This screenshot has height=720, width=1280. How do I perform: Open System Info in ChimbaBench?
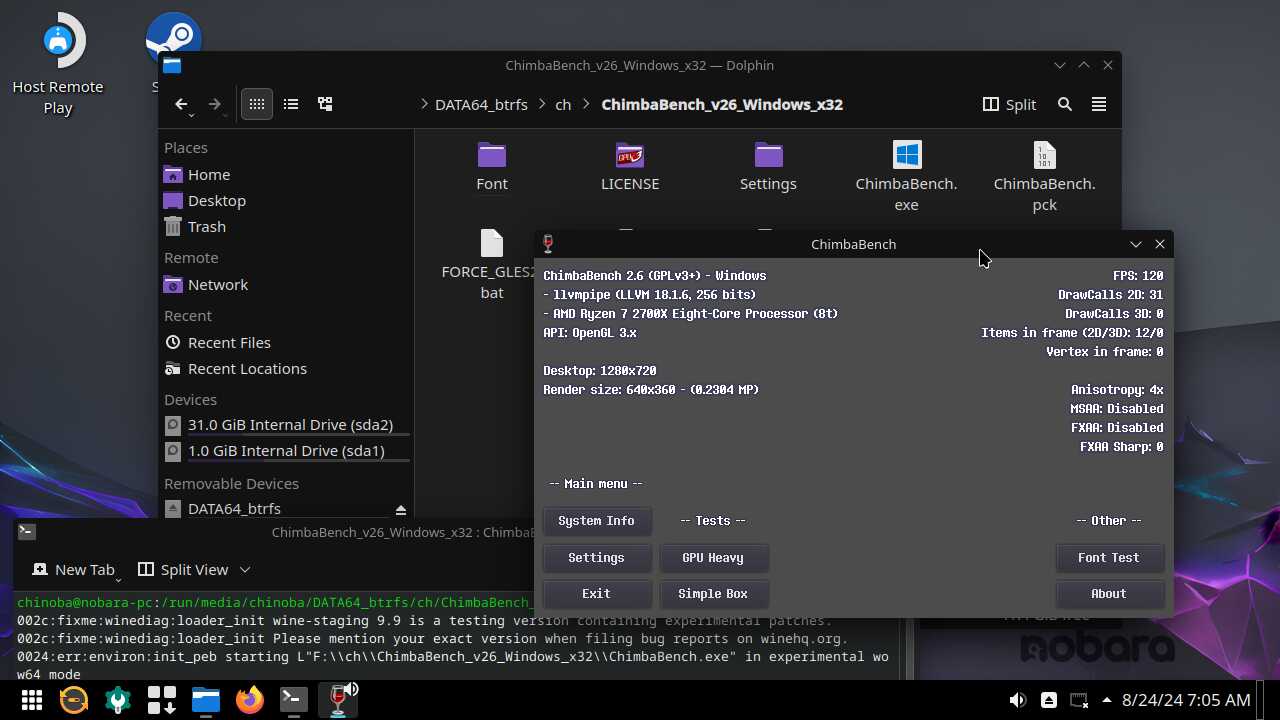click(x=597, y=521)
